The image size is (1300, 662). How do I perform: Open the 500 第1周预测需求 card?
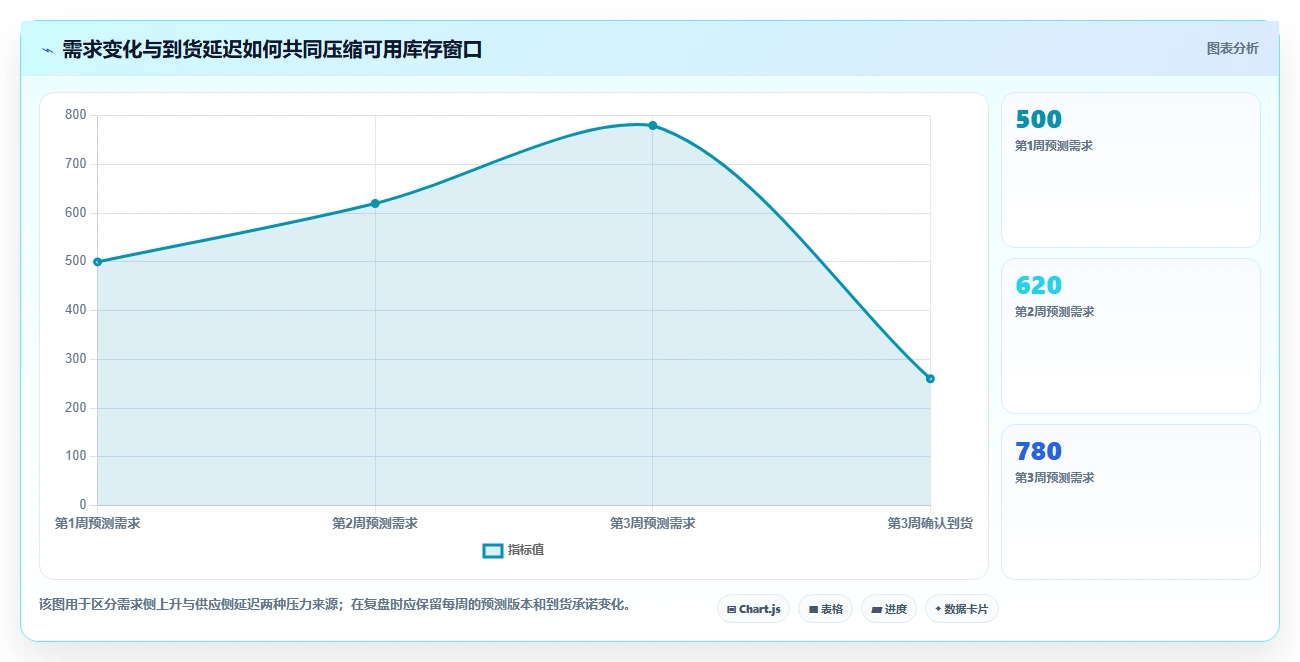pos(1131,170)
